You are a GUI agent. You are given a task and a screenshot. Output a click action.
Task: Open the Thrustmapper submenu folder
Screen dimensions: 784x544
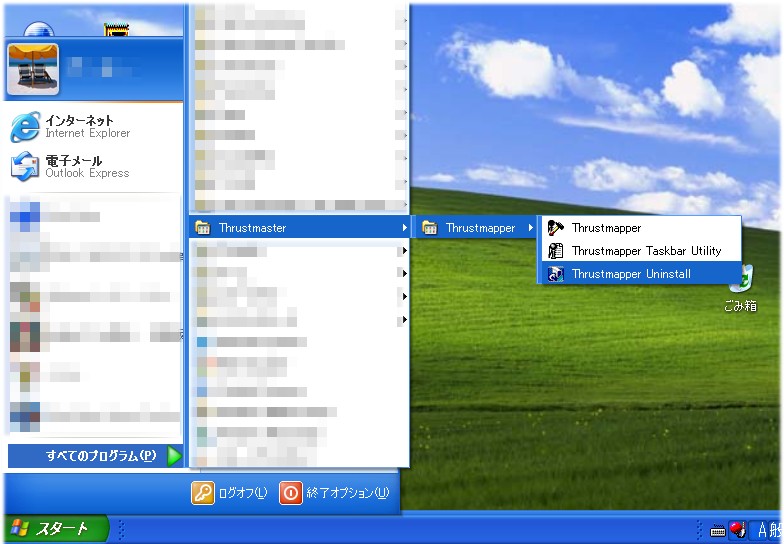pyautogui.click(x=476, y=228)
